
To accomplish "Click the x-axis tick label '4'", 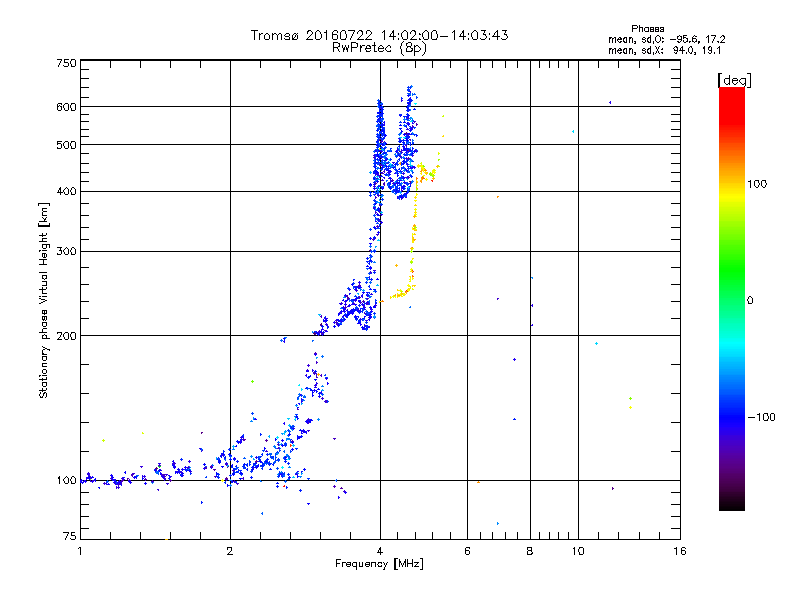I will point(380,551).
